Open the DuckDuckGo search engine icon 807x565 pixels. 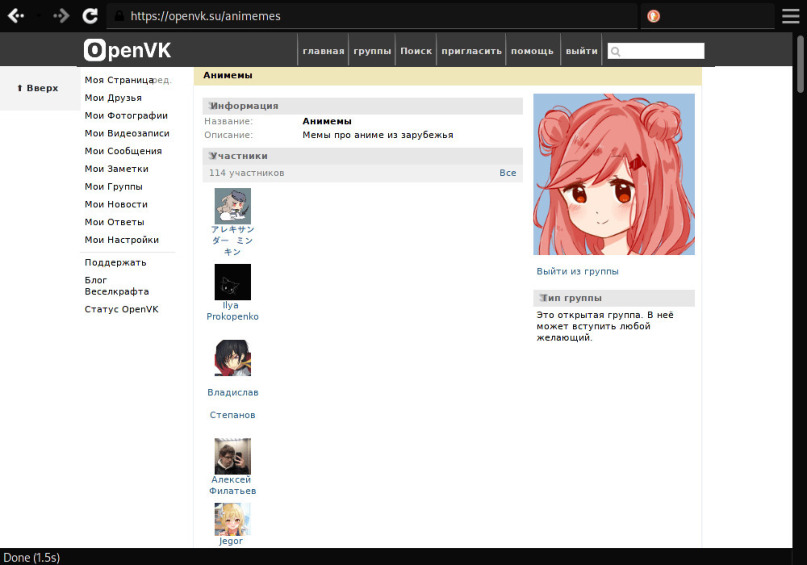[x=653, y=16]
